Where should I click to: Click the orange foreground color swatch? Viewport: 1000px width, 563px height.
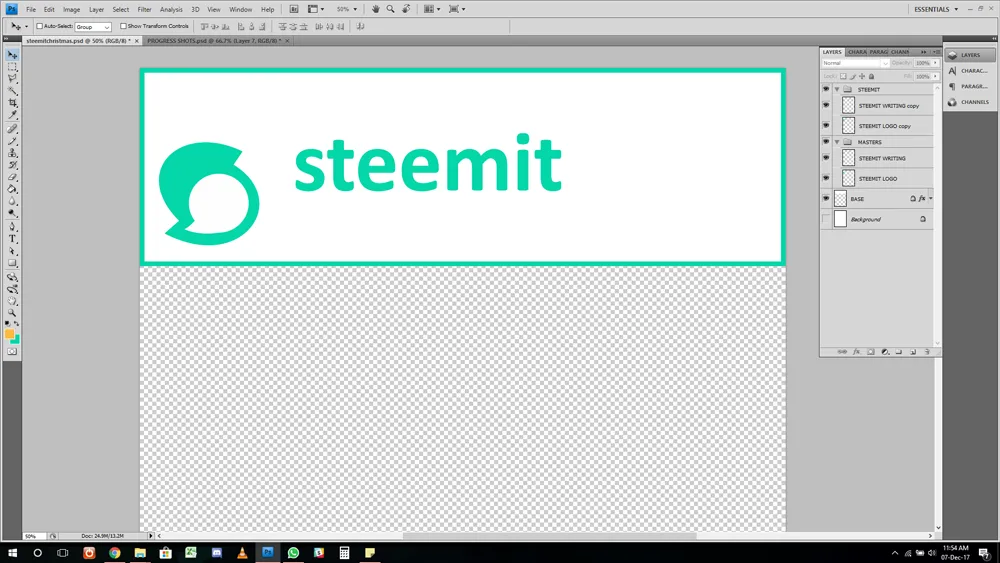[9, 333]
